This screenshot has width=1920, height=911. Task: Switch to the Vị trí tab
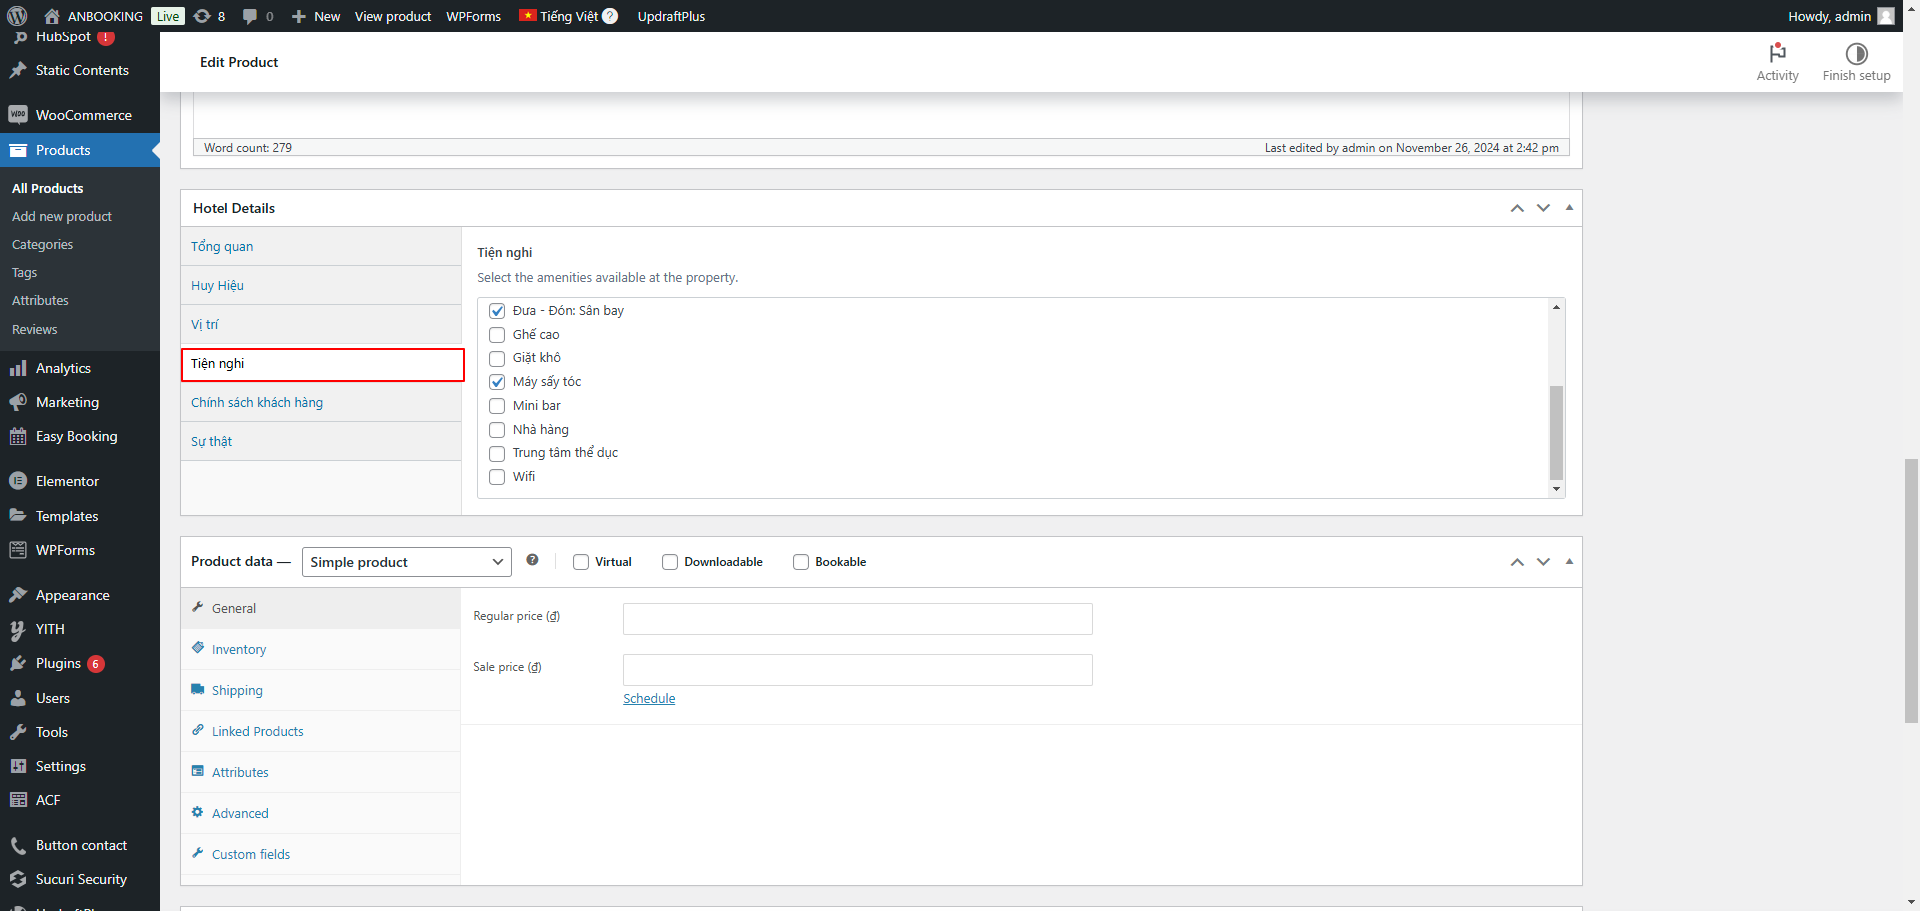tap(321, 324)
